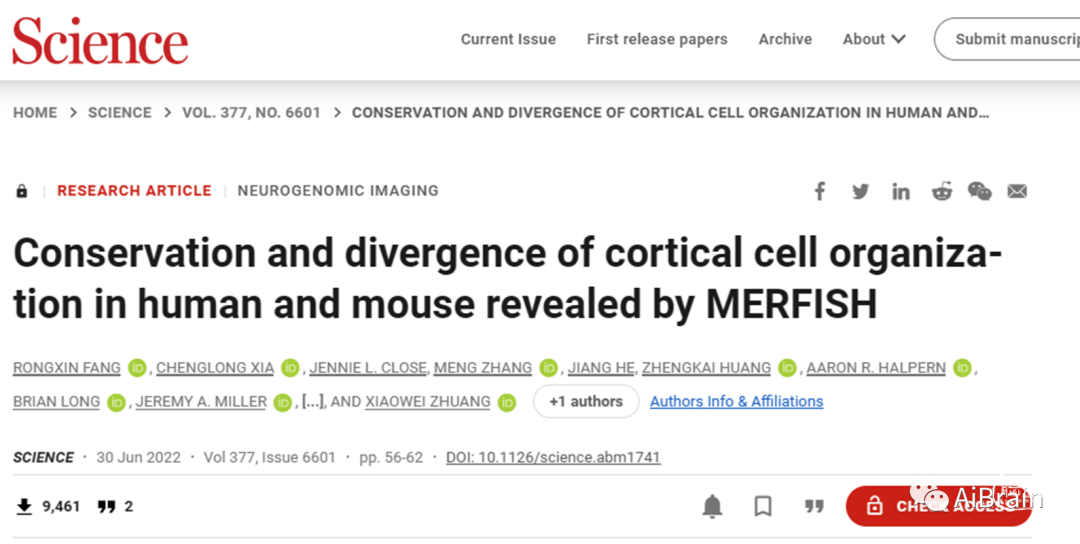This screenshot has height=544, width=1080.
Task: Share through WeChat icon
Action: point(979,191)
